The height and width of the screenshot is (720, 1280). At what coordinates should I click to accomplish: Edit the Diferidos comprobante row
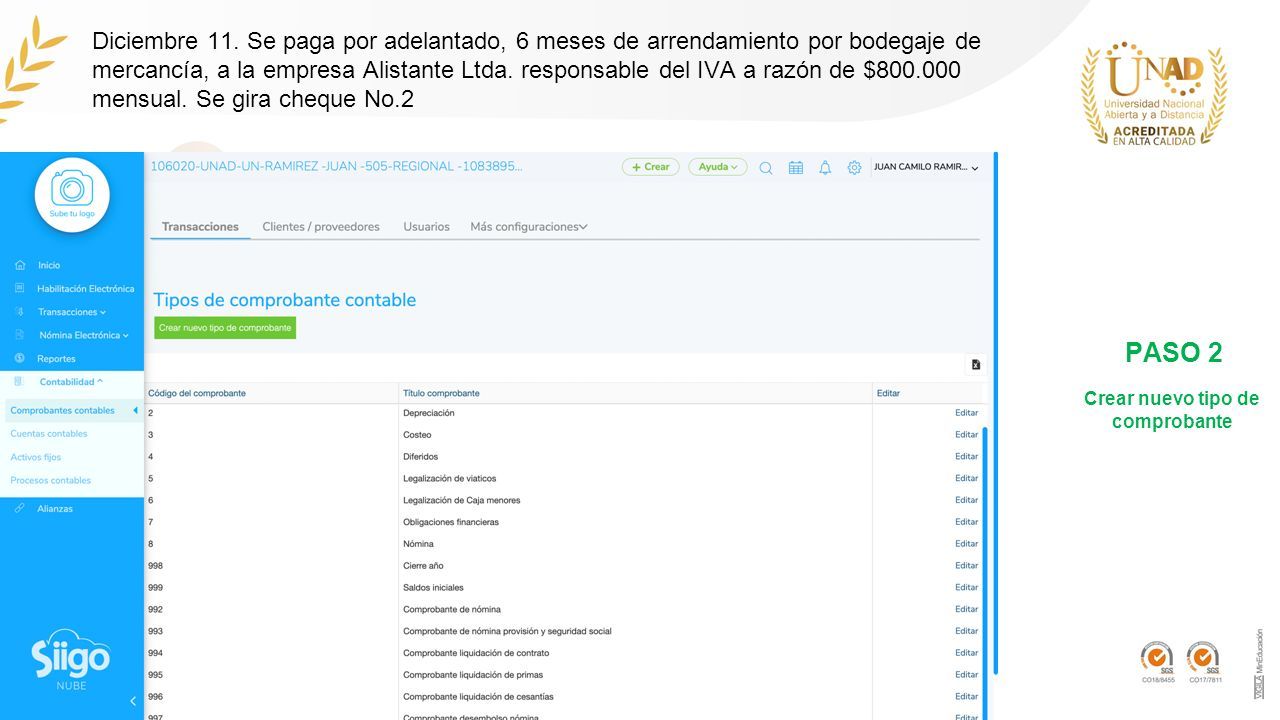click(x=966, y=457)
